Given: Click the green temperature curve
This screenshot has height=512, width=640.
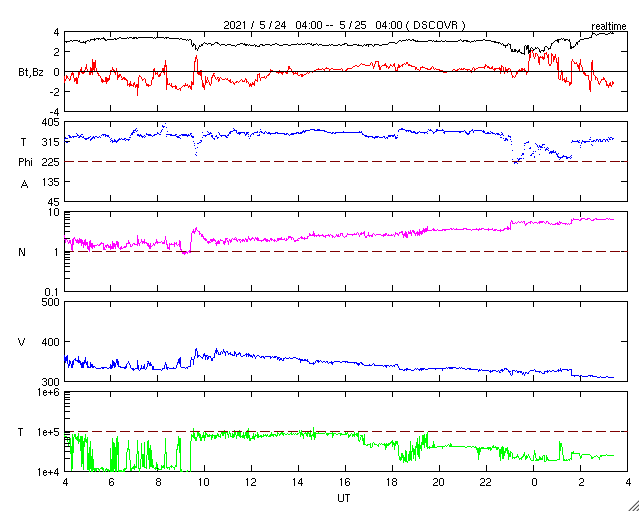Looking at the screenshot, I should (x=300, y=436).
